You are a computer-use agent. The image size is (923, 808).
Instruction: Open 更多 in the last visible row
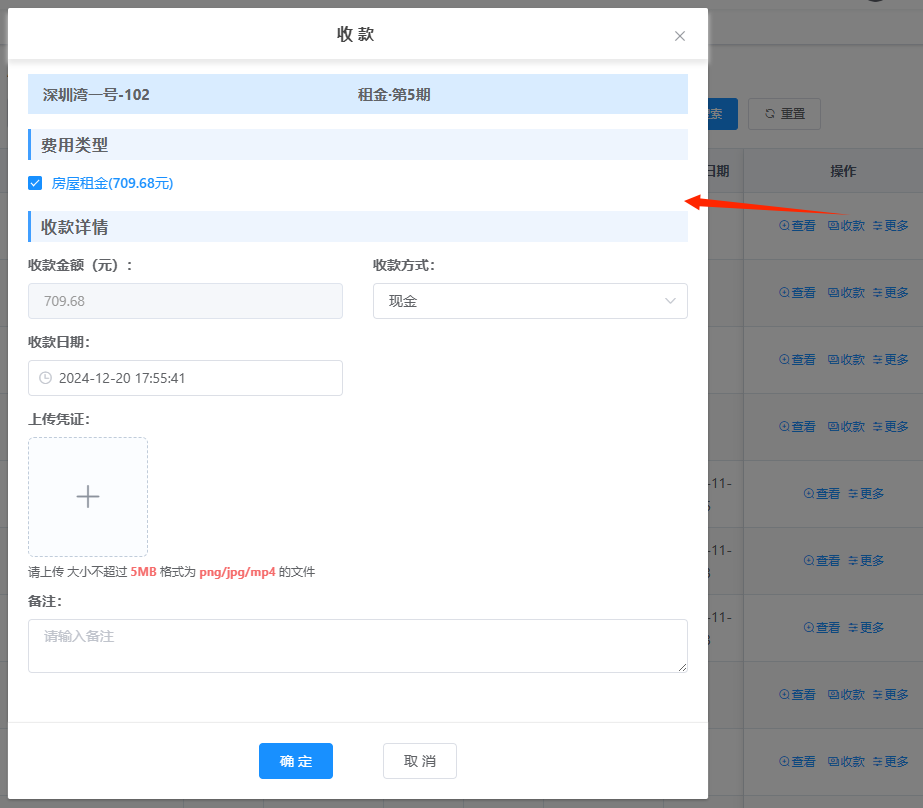coord(891,761)
